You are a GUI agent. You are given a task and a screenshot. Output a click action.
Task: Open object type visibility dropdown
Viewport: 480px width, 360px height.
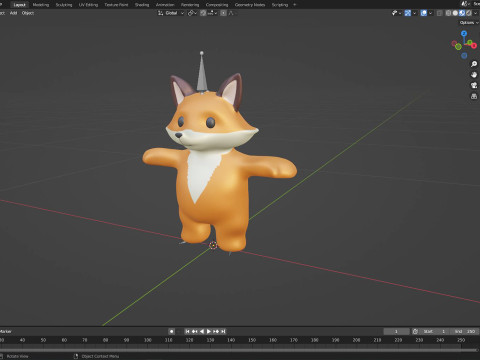click(396, 13)
